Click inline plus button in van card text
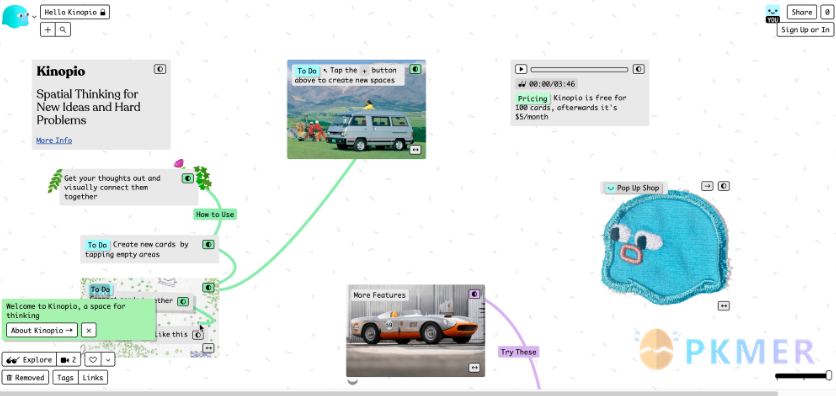 364,70
